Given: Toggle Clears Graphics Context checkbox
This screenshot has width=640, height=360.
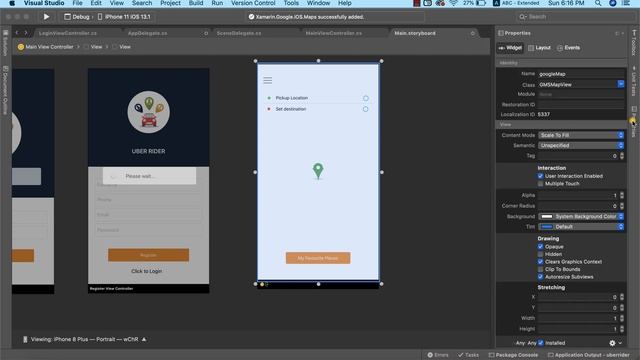Looking at the screenshot, I should [x=540, y=262].
